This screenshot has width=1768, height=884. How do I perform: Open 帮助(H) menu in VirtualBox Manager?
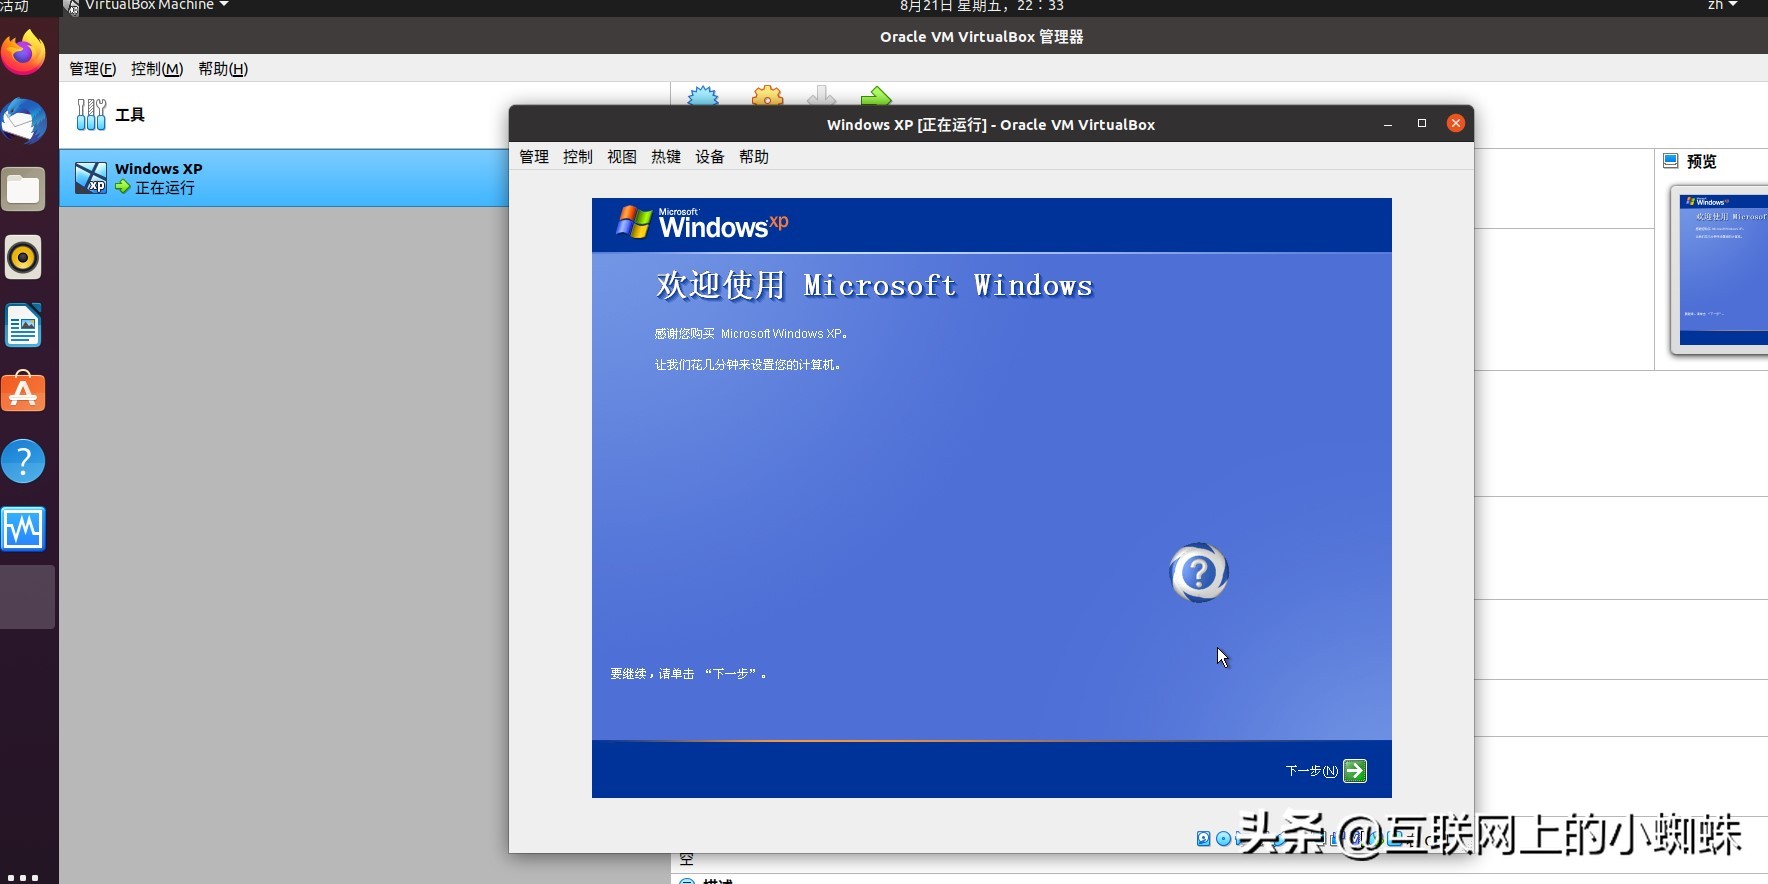click(x=223, y=69)
